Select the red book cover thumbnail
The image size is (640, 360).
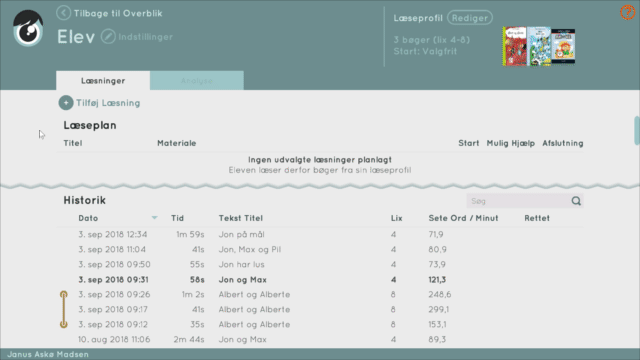pos(514,46)
